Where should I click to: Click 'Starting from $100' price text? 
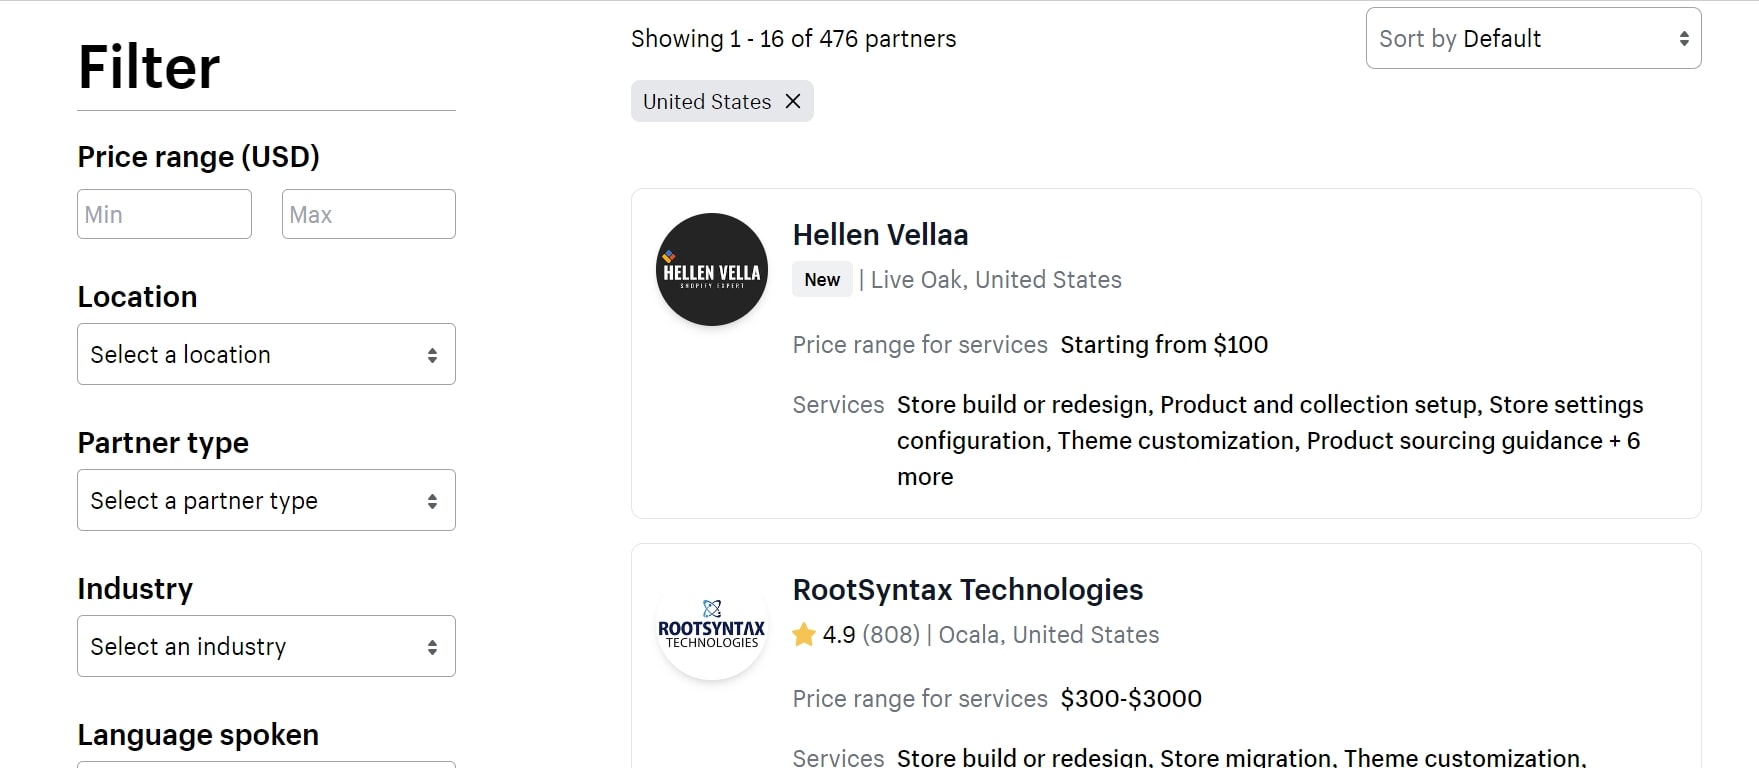tap(1163, 344)
